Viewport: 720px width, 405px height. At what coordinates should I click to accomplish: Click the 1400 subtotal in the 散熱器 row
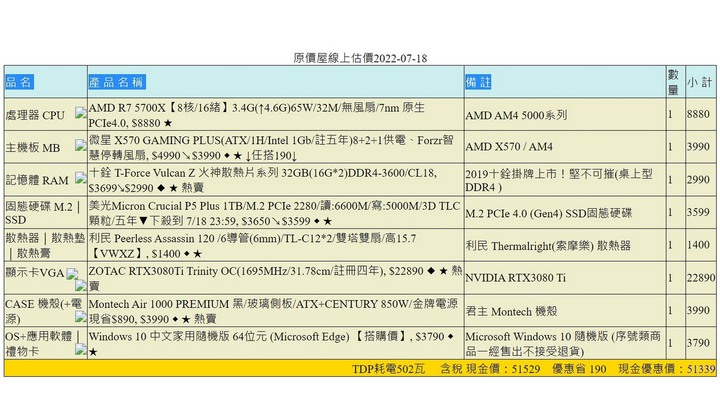(x=698, y=245)
